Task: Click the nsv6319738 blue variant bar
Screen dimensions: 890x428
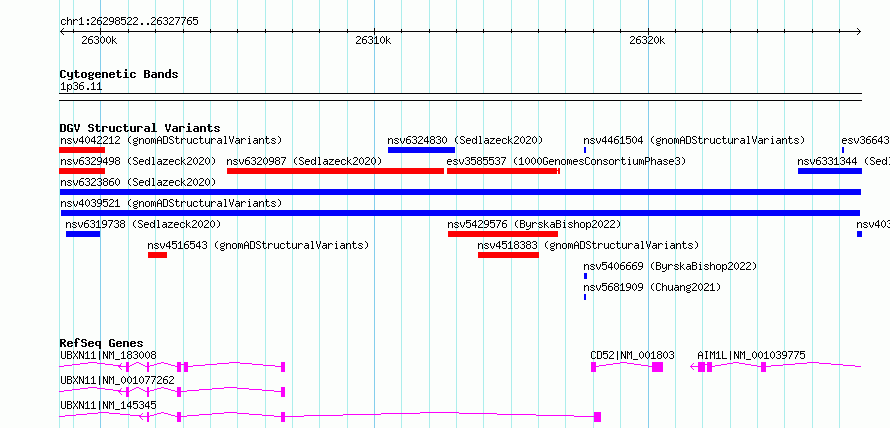Action: 83,234
